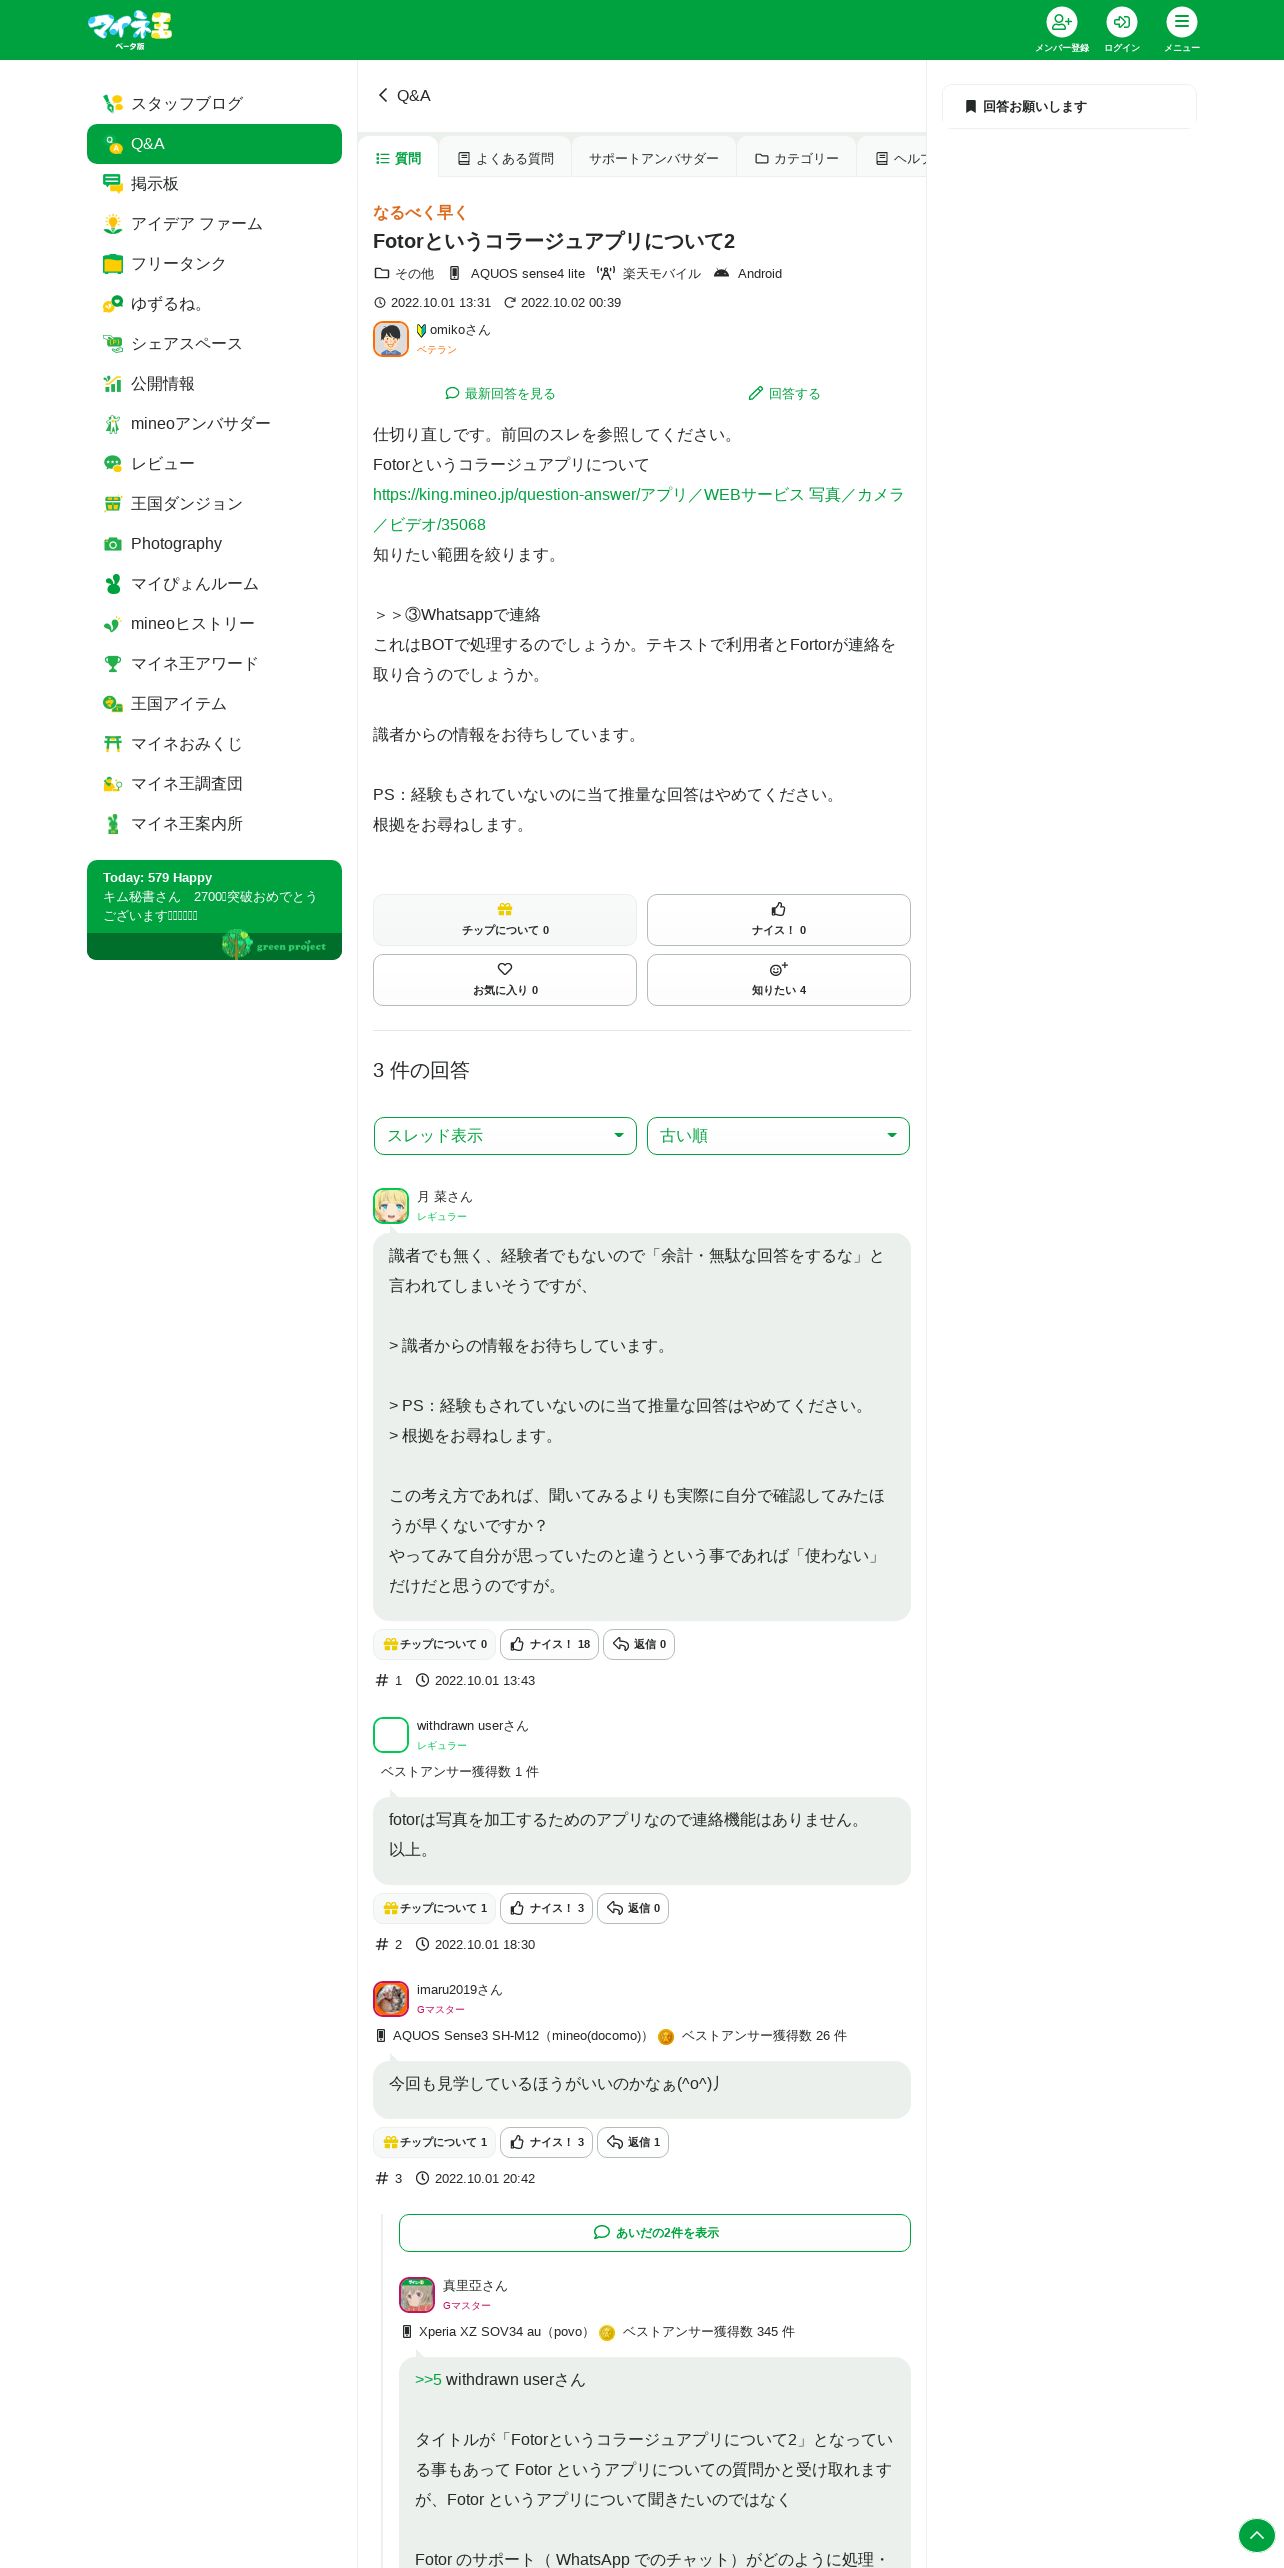The image size is (1284, 2568).
Task: Click the 王国ダンジョン sidebar icon
Action: pyautogui.click(x=113, y=504)
